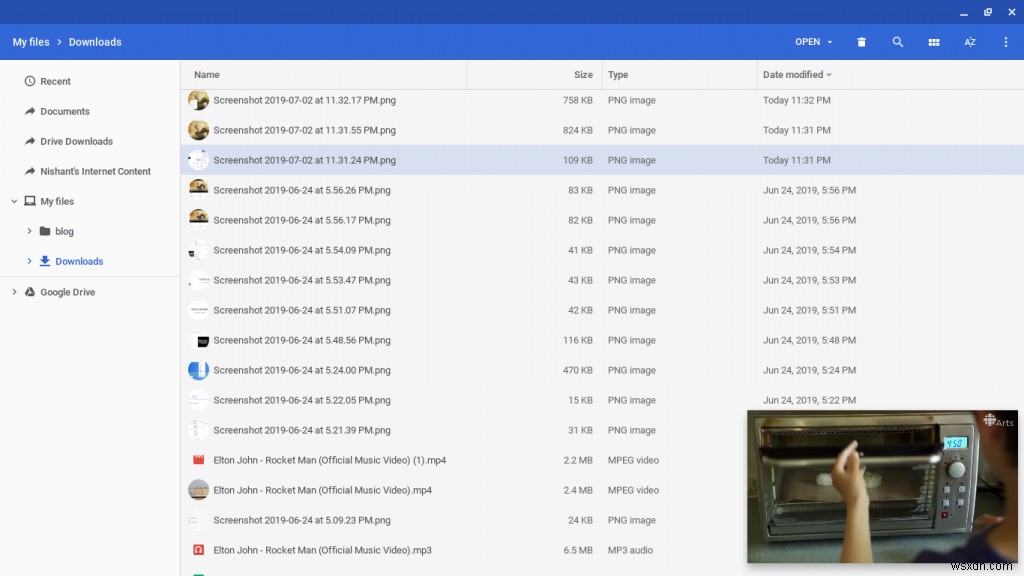Sort files by the Size column
This screenshot has width=1024, height=576.
(x=585, y=74)
